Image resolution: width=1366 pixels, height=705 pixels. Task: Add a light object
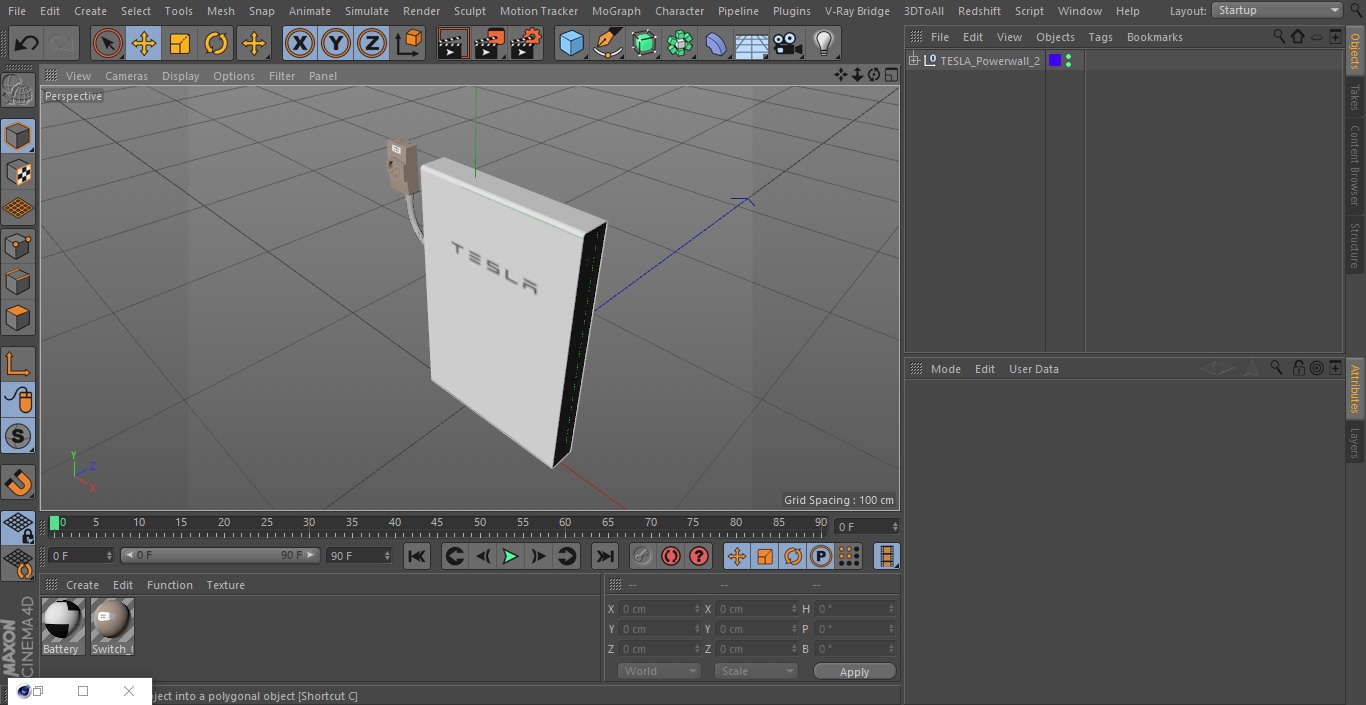[x=823, y=44]
